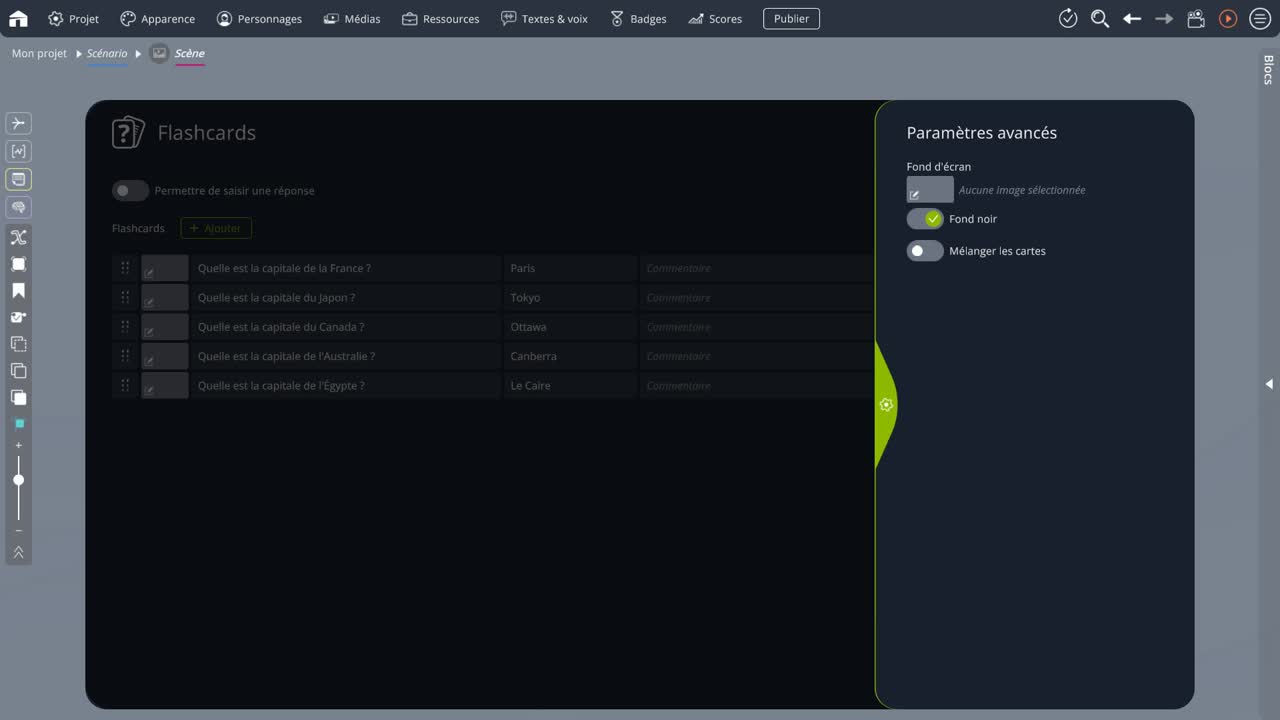Click the checkbox-flag icon in left toolbar

18,317
